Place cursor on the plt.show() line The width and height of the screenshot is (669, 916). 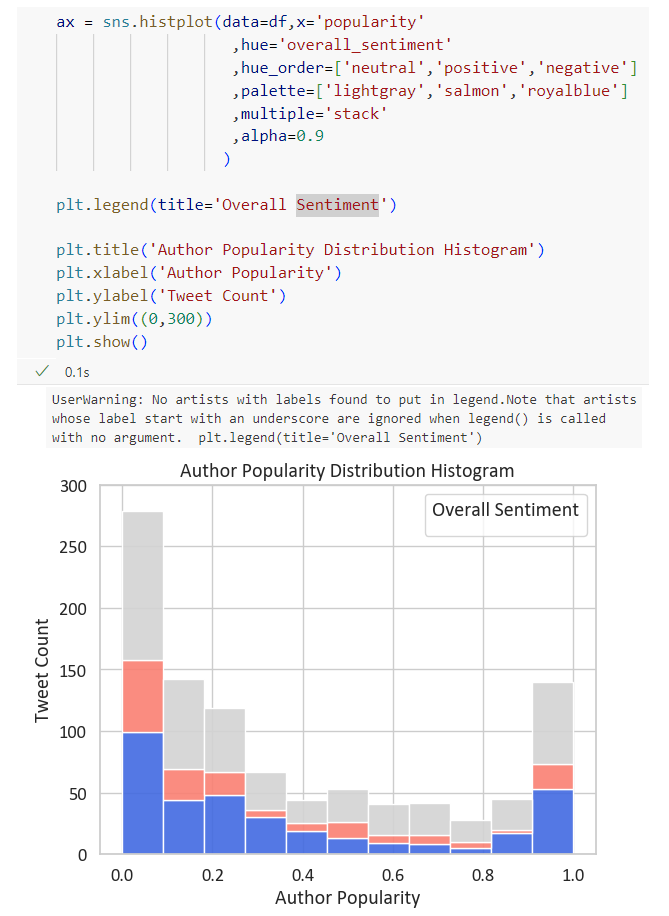(x=101, y=341)
